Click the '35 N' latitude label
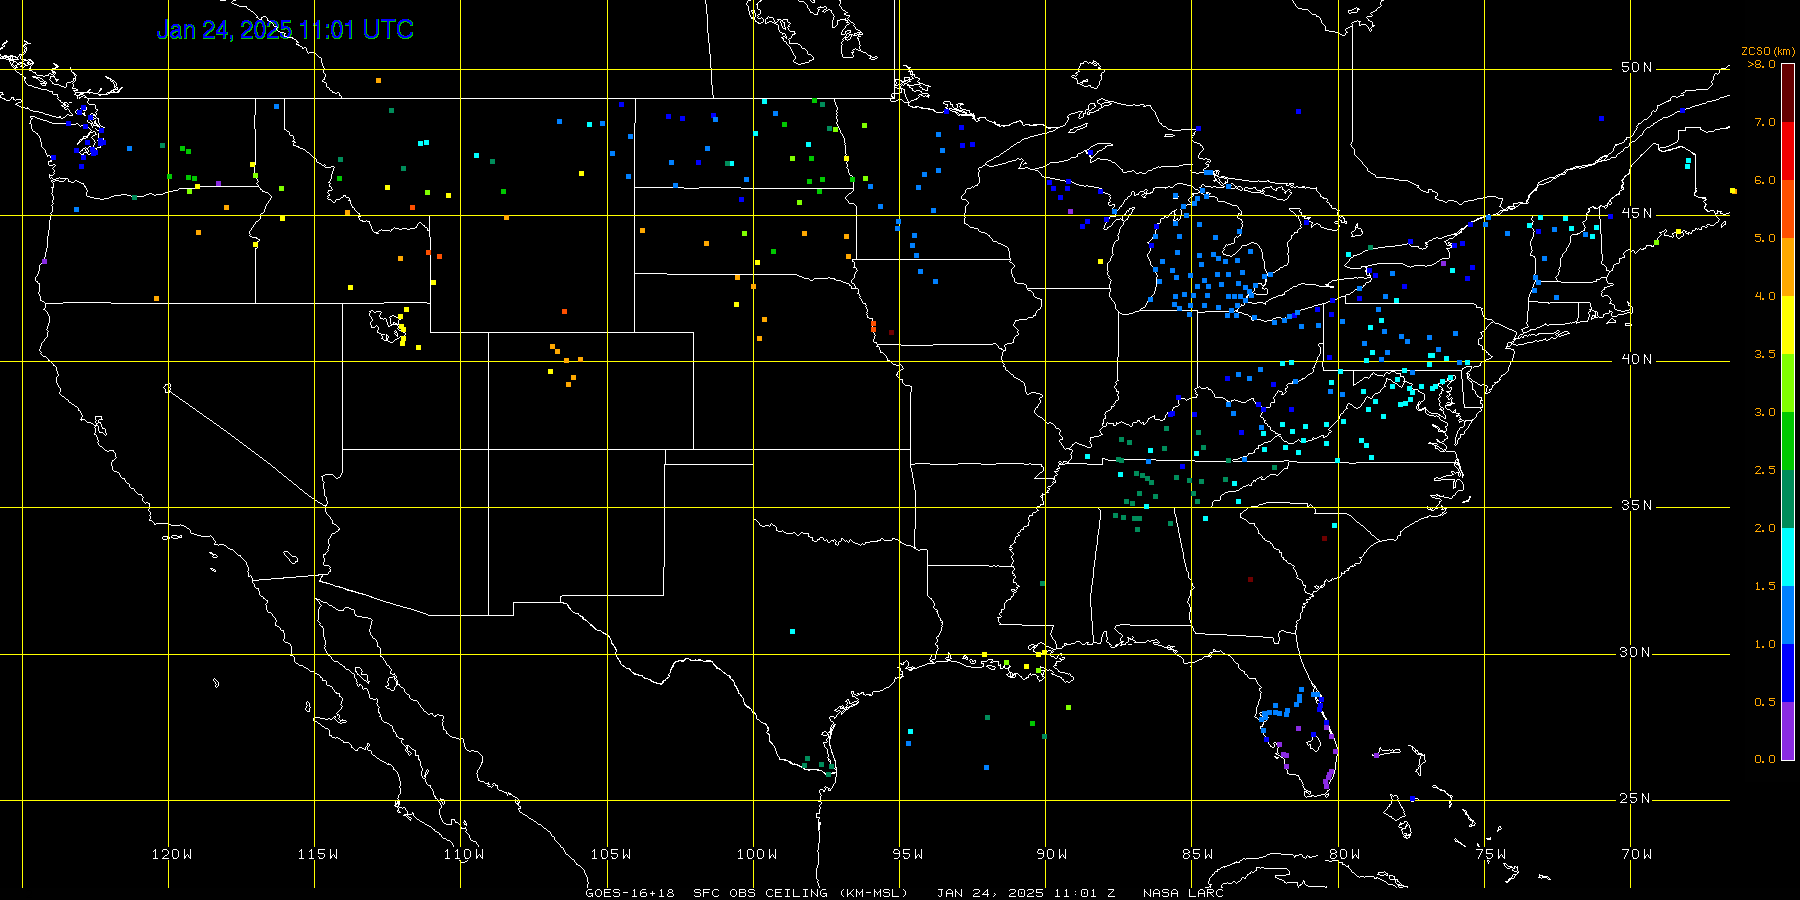The width and height of the screenshot is (1800, 900). 1636,505
